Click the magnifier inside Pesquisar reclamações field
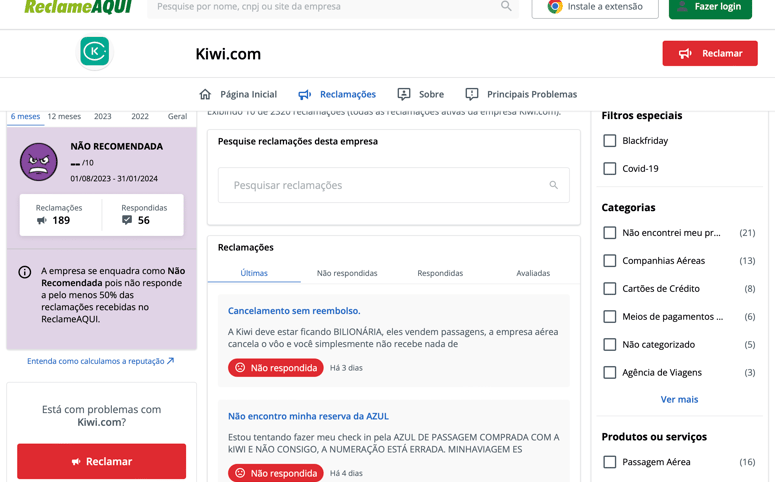Image resolution: width=775 pixels, height=482 pixels. pos(554,185)
